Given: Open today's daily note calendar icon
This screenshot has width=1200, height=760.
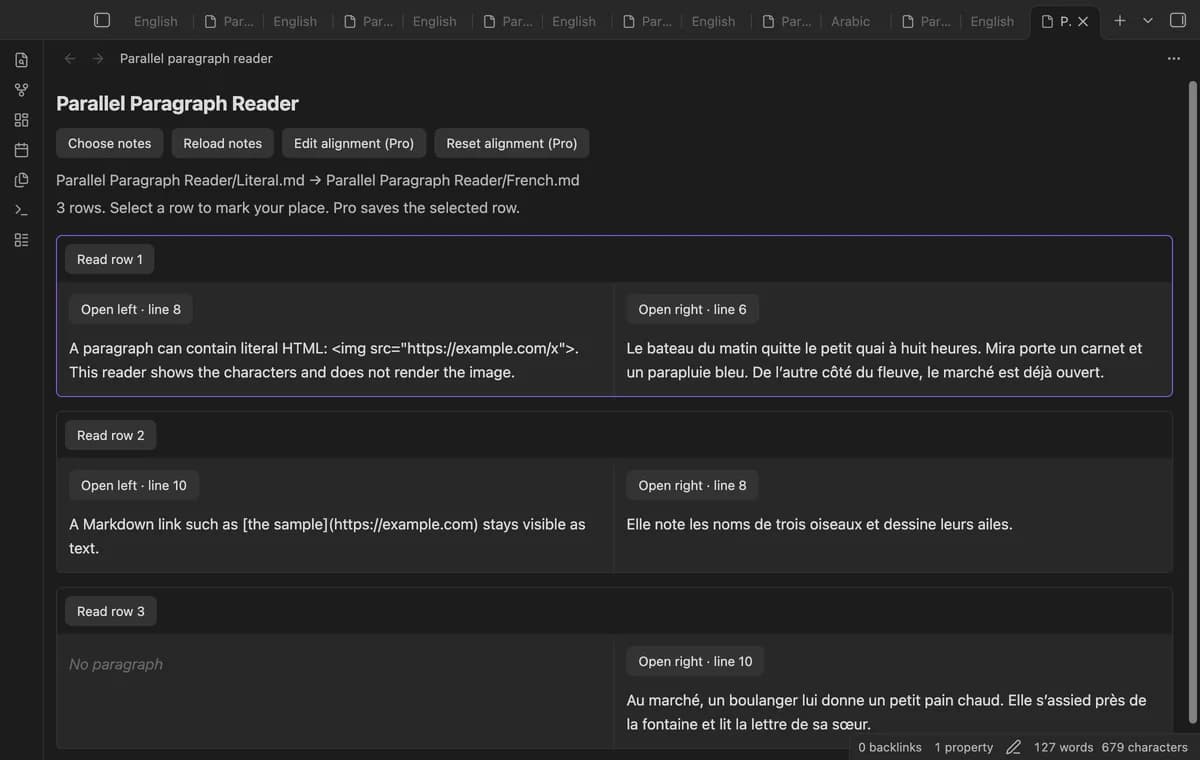Looking at the screenshot, I should (x=21, y=150).
